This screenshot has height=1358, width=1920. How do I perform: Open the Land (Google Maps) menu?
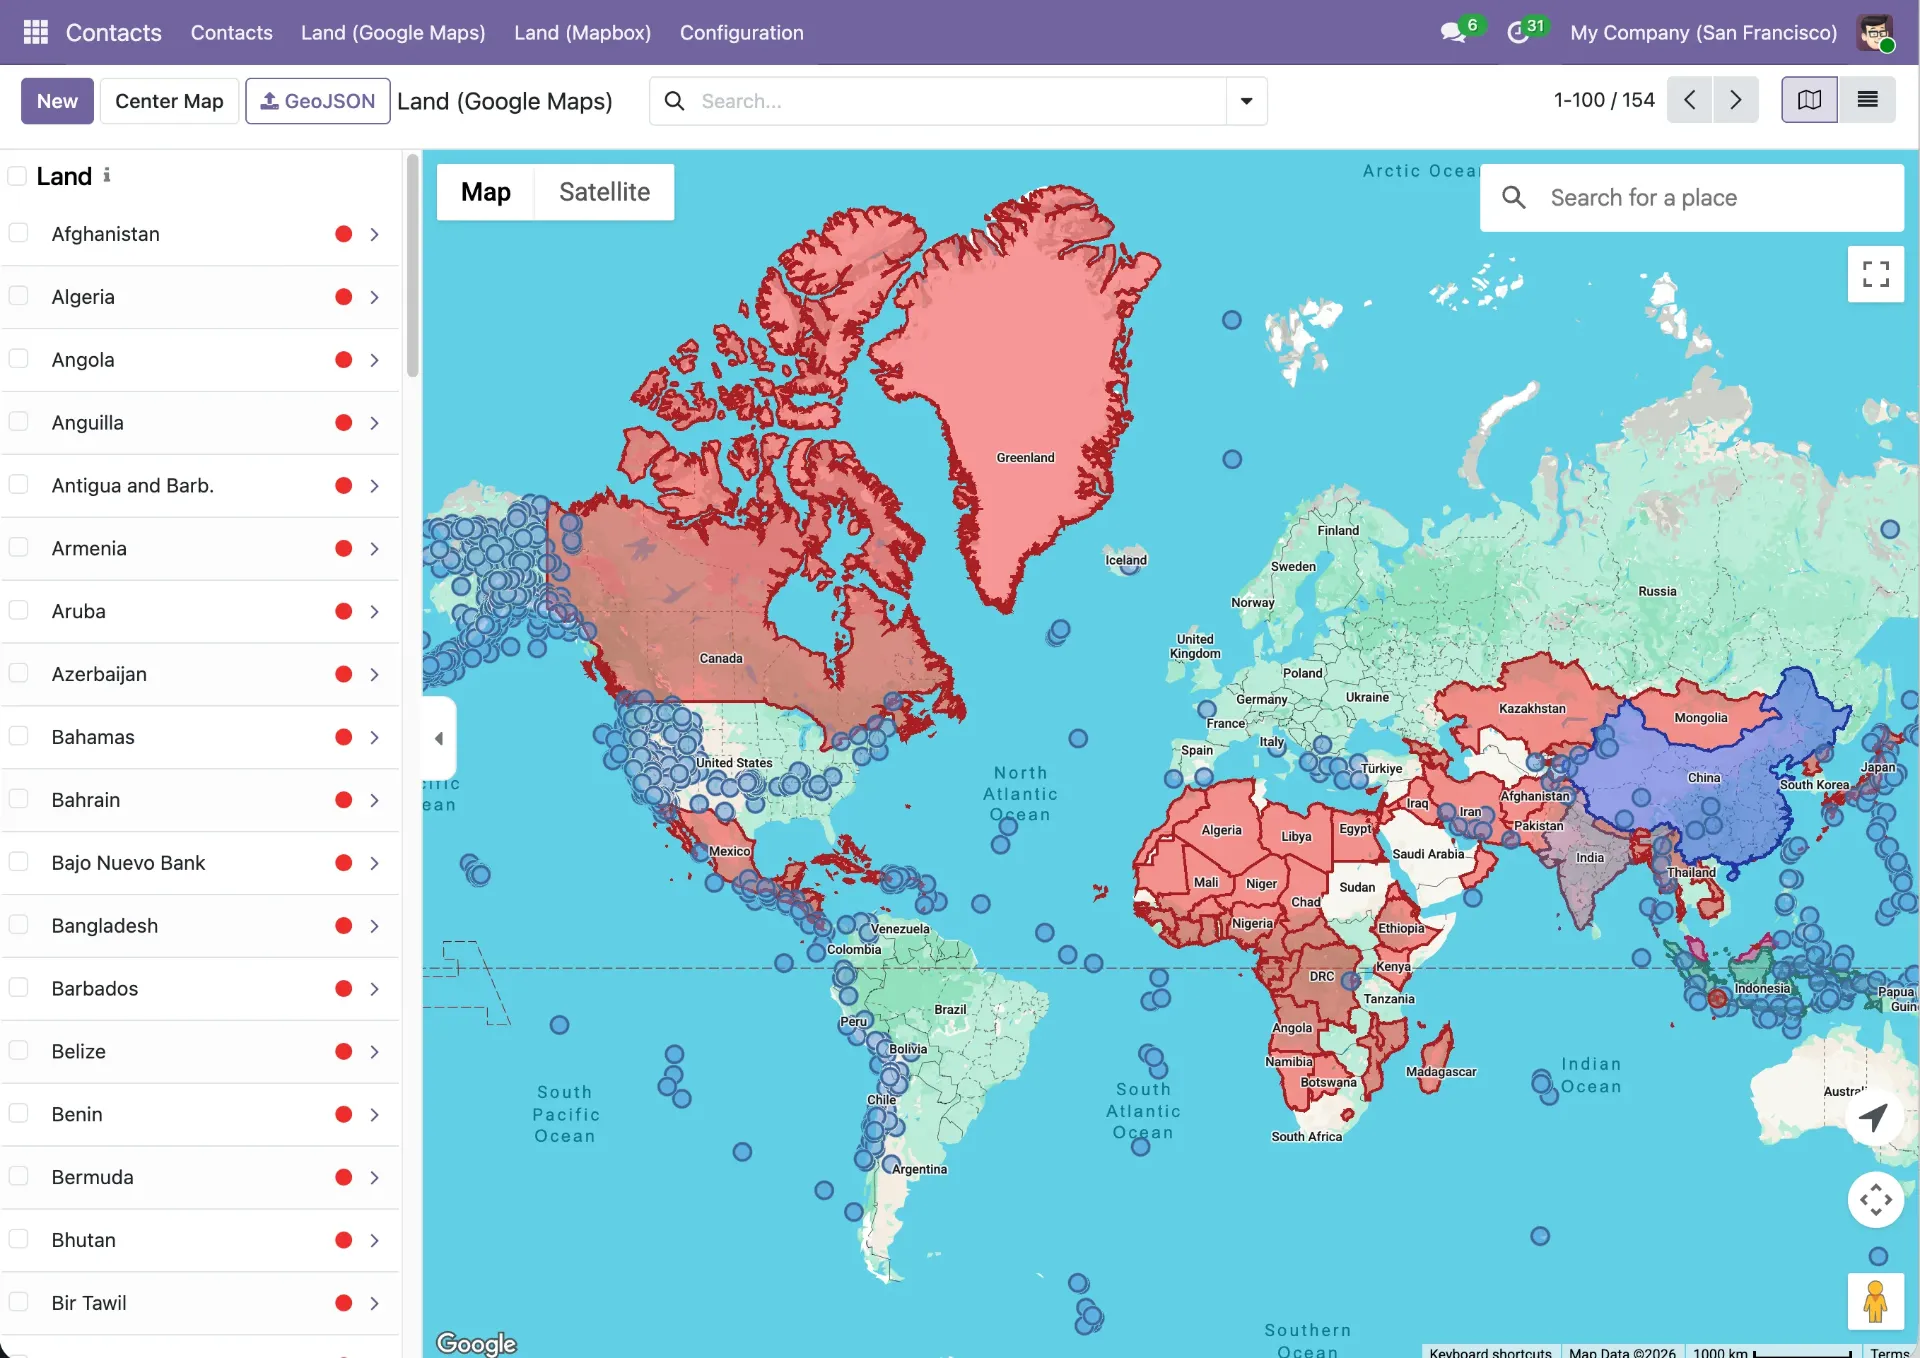[393, 32]
